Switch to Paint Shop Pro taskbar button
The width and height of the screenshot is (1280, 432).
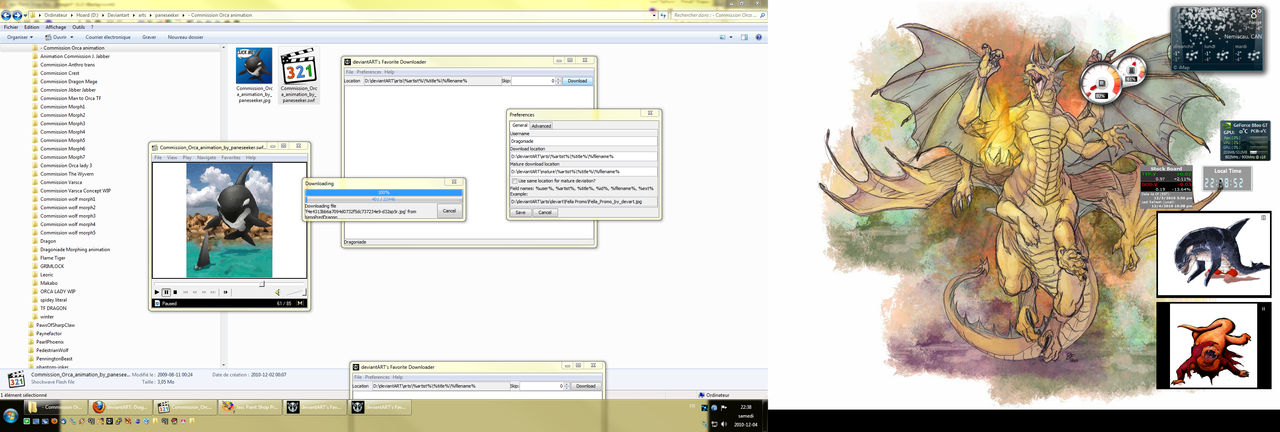250,407
